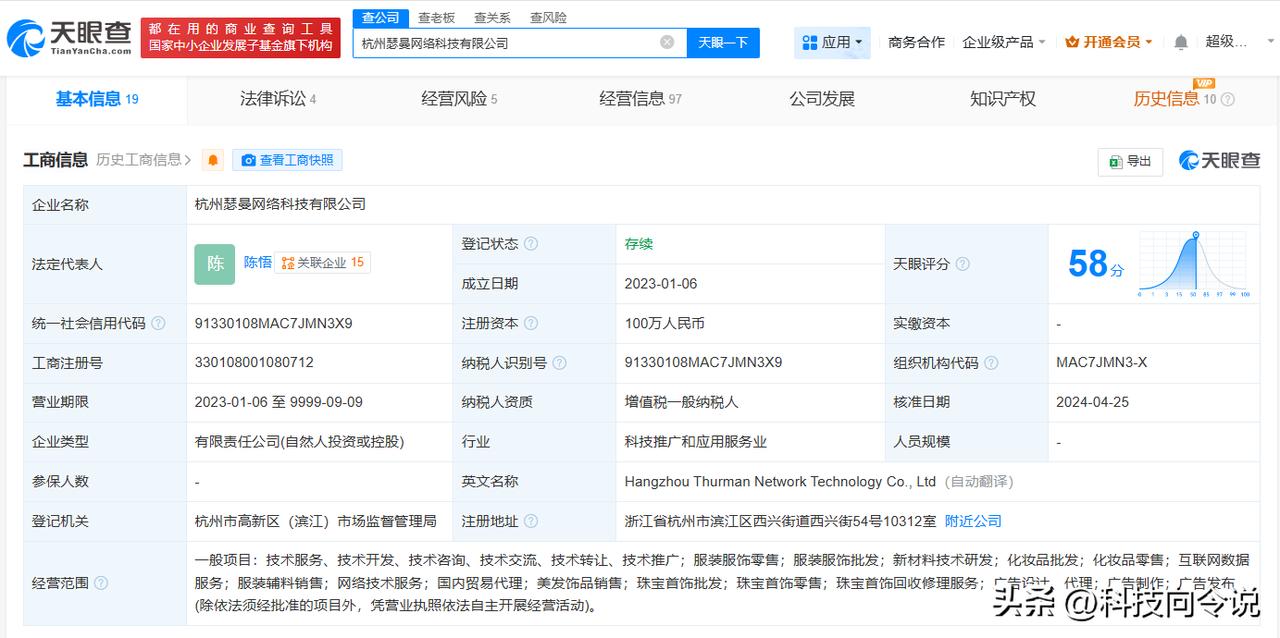Click the 存续 status text
The image size is (1280, 638).
click(639, 244)
